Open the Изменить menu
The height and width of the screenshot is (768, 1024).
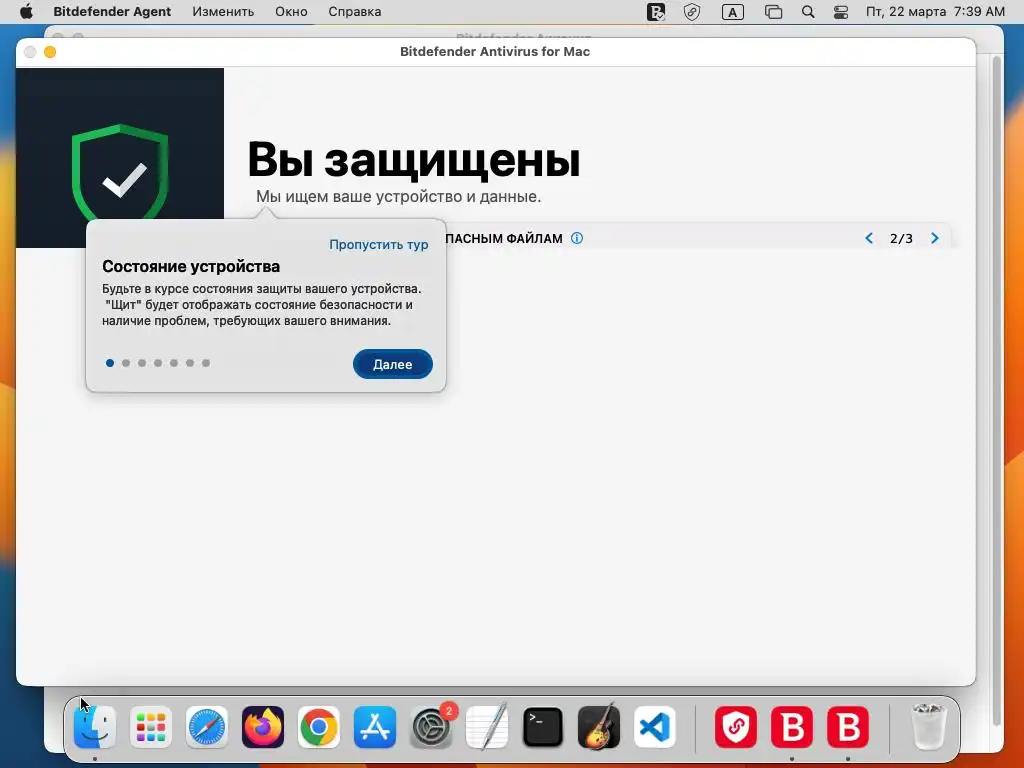(x=223, y=12)
